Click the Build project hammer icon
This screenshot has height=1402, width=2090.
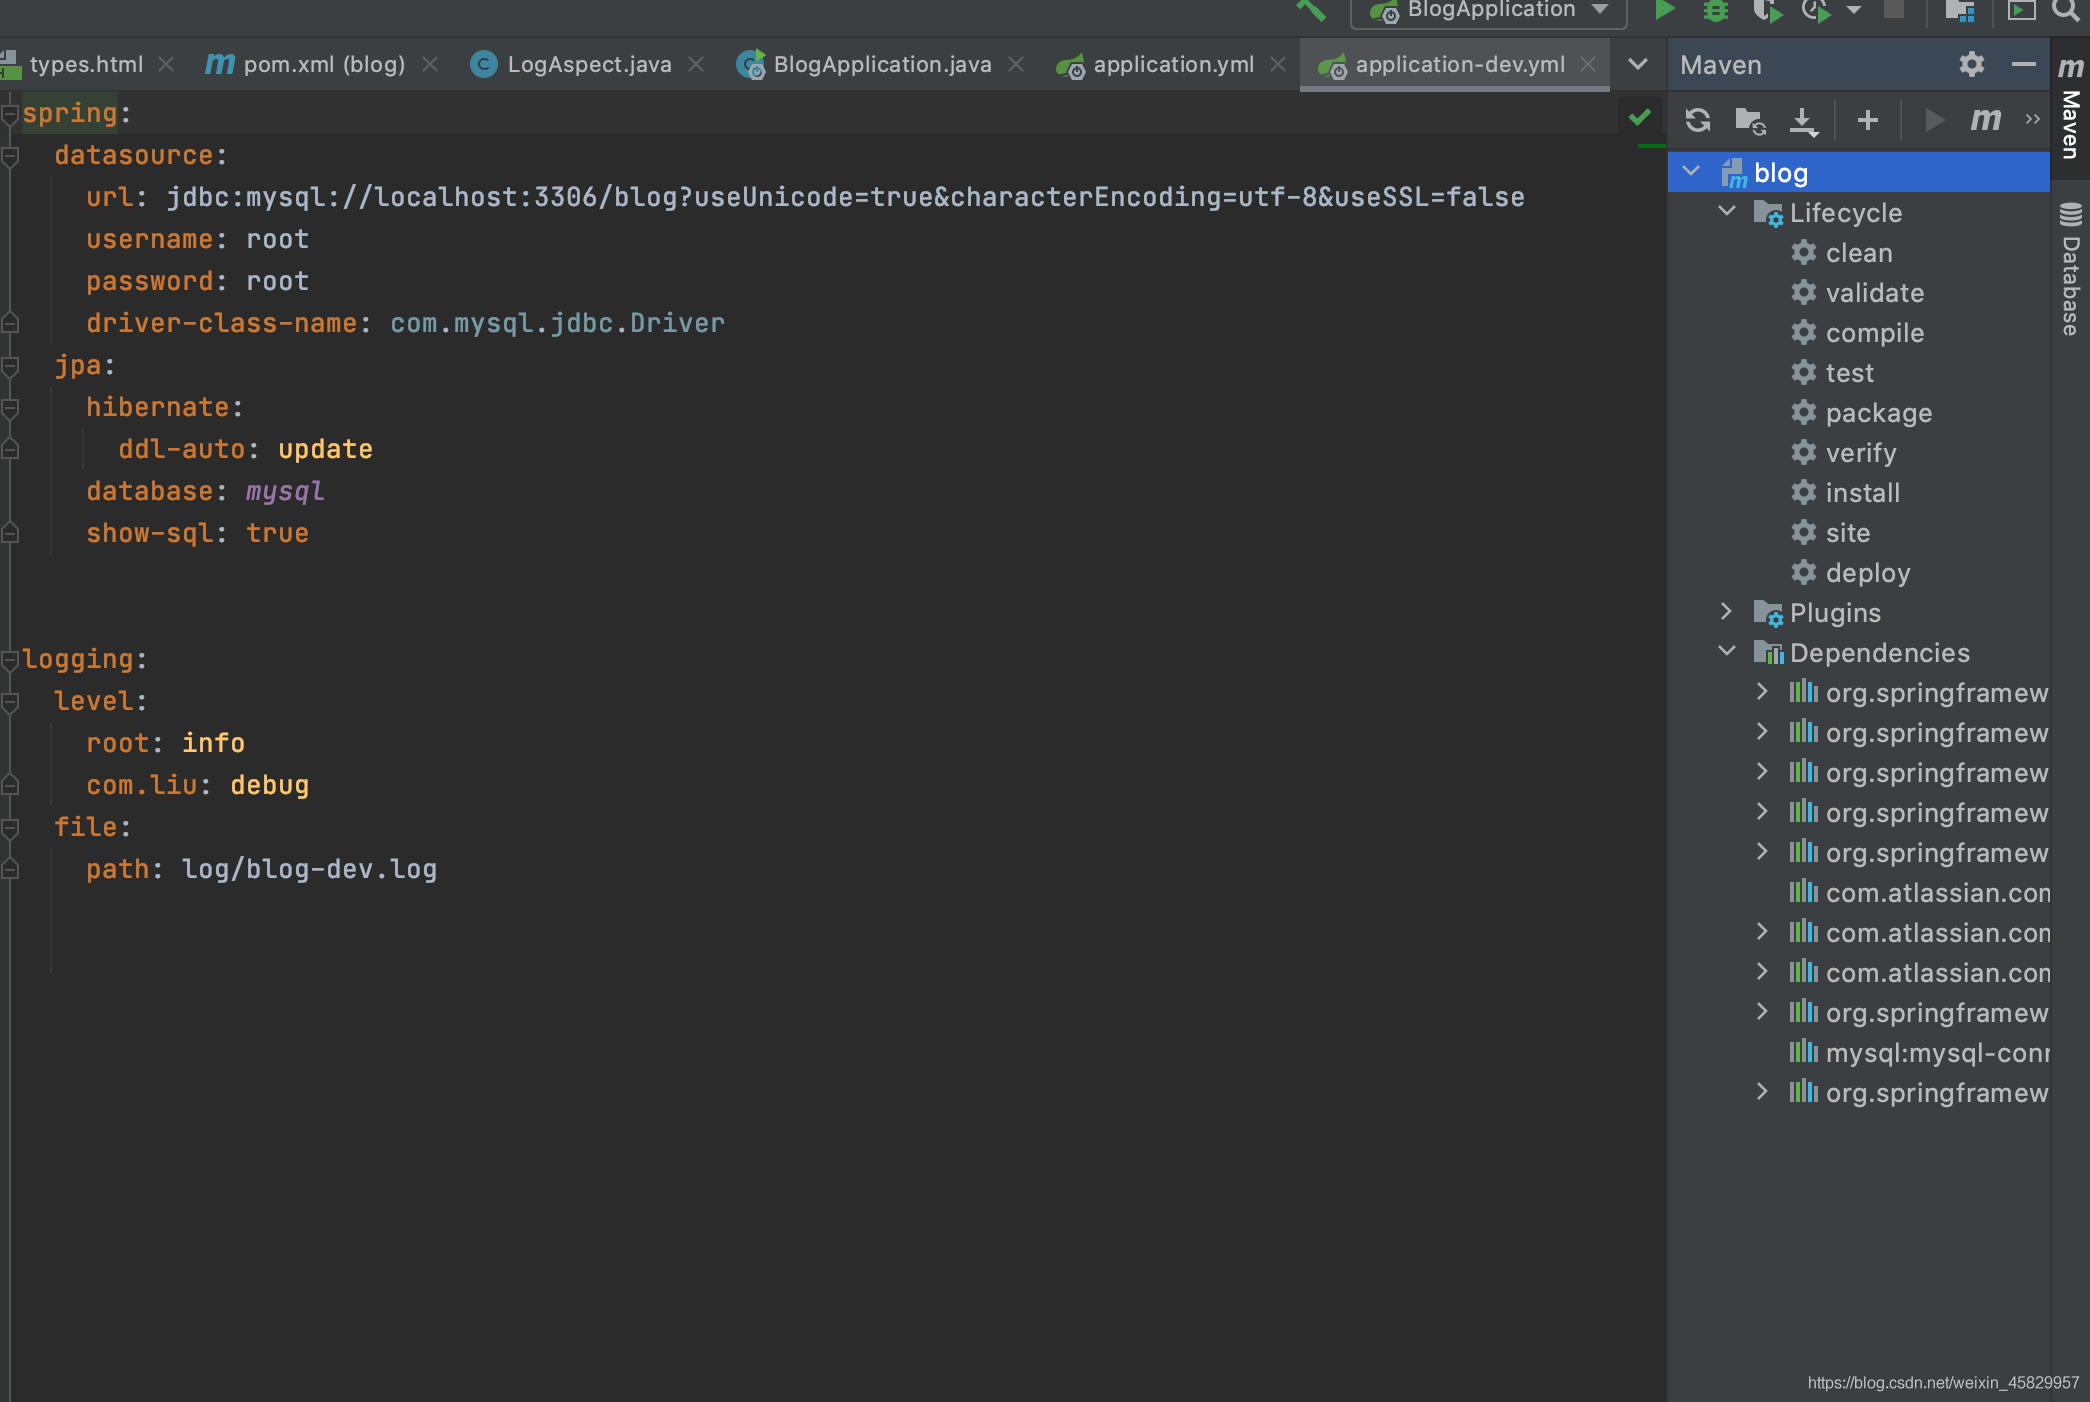(x=1310, y=10)
